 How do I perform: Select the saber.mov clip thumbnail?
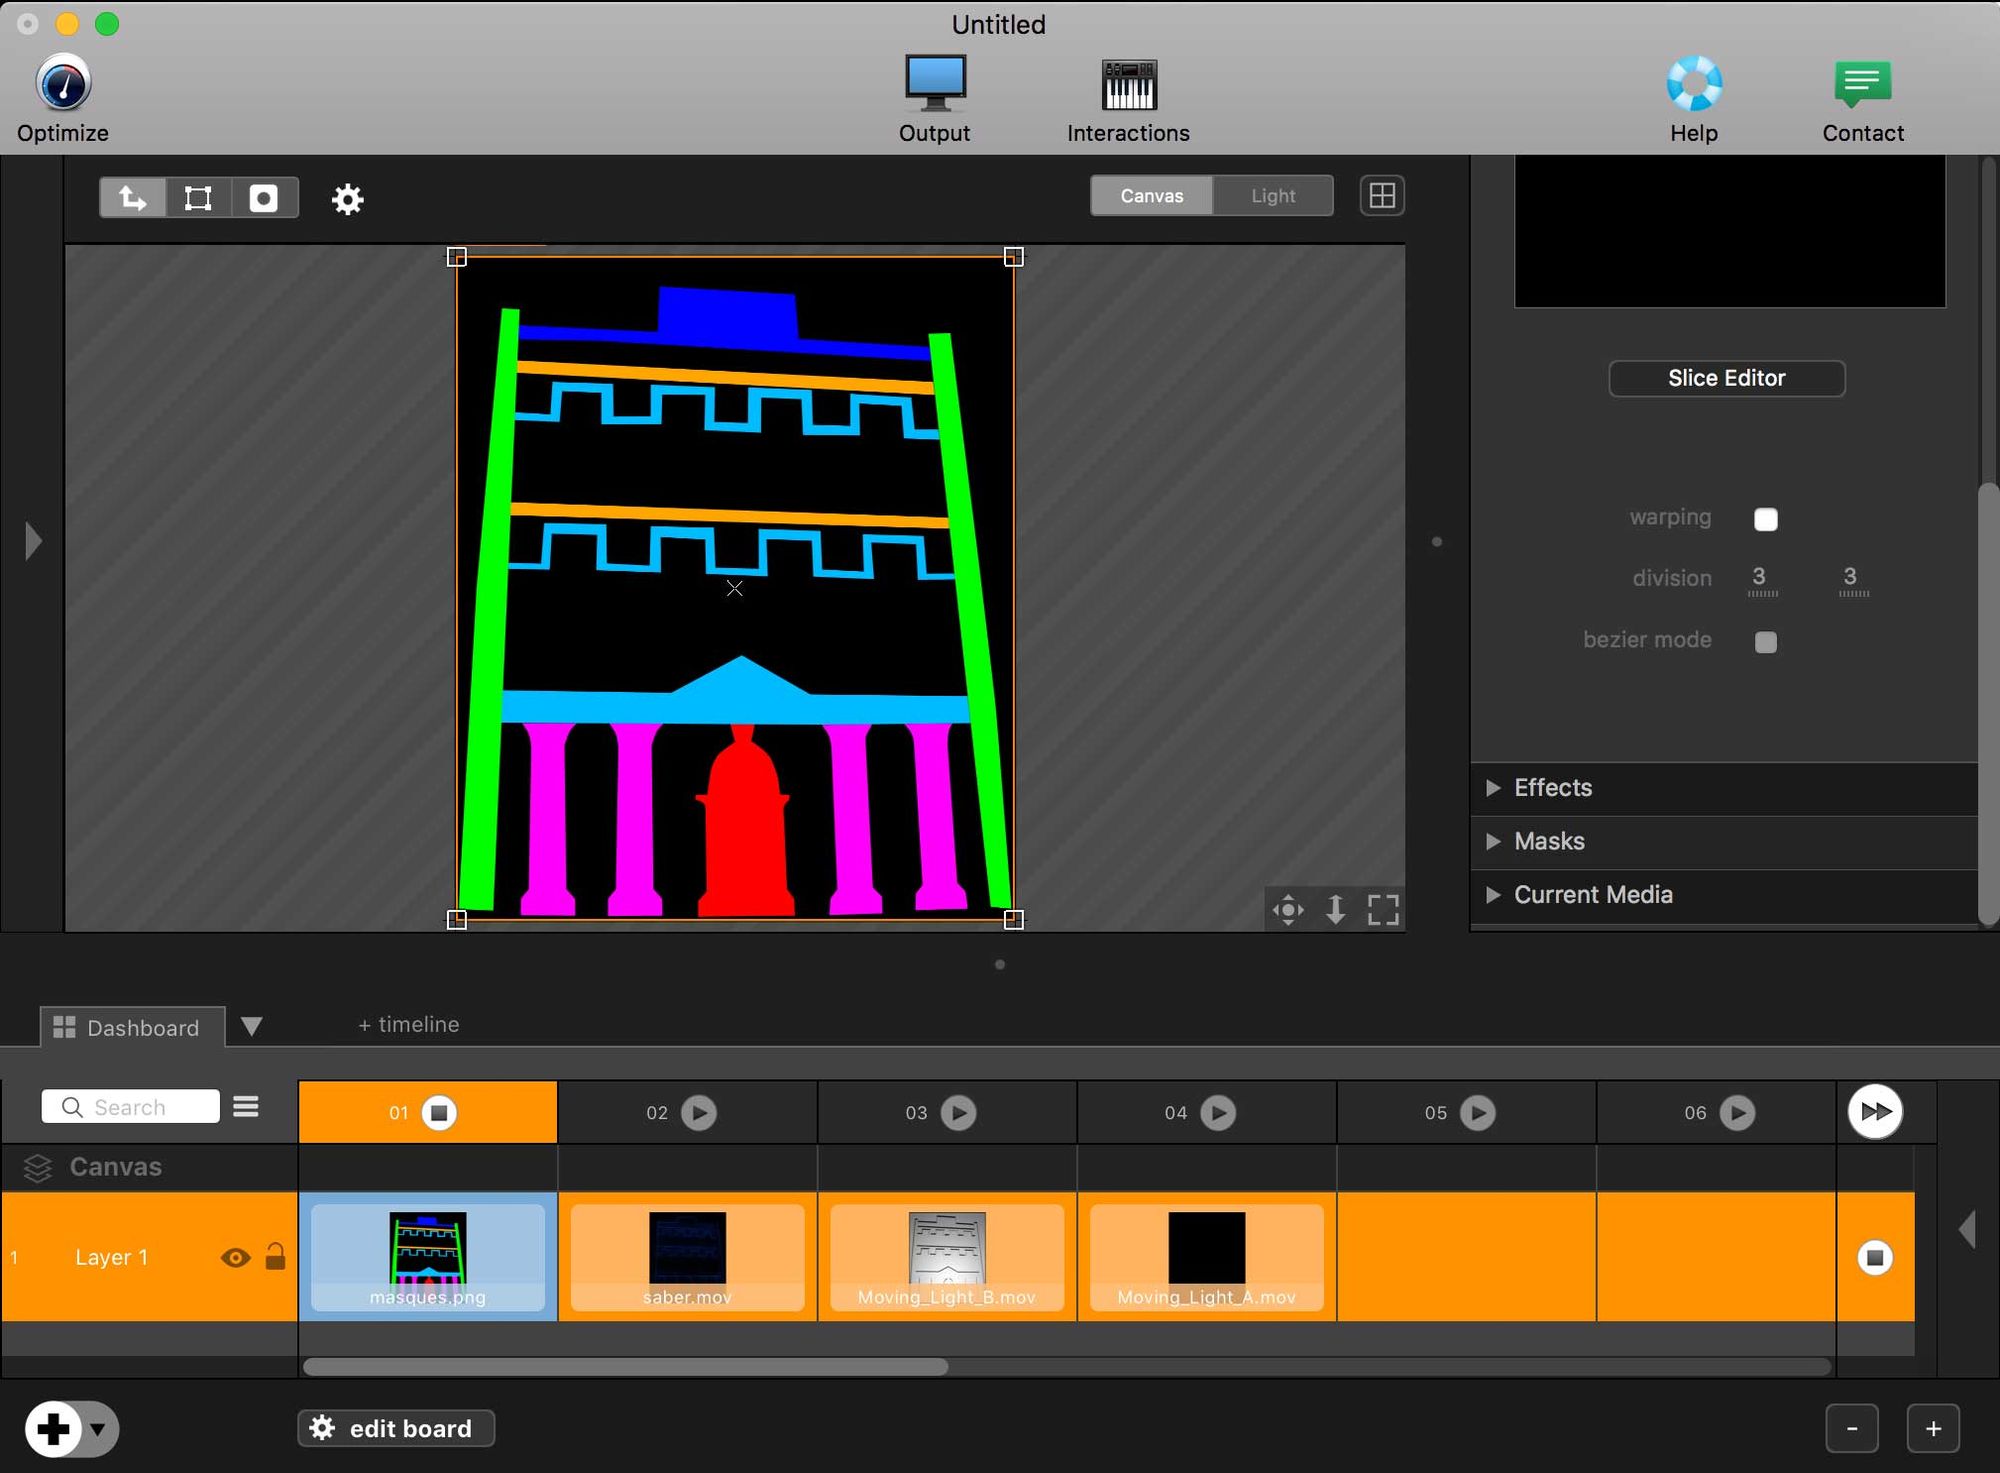(687, 1248)
